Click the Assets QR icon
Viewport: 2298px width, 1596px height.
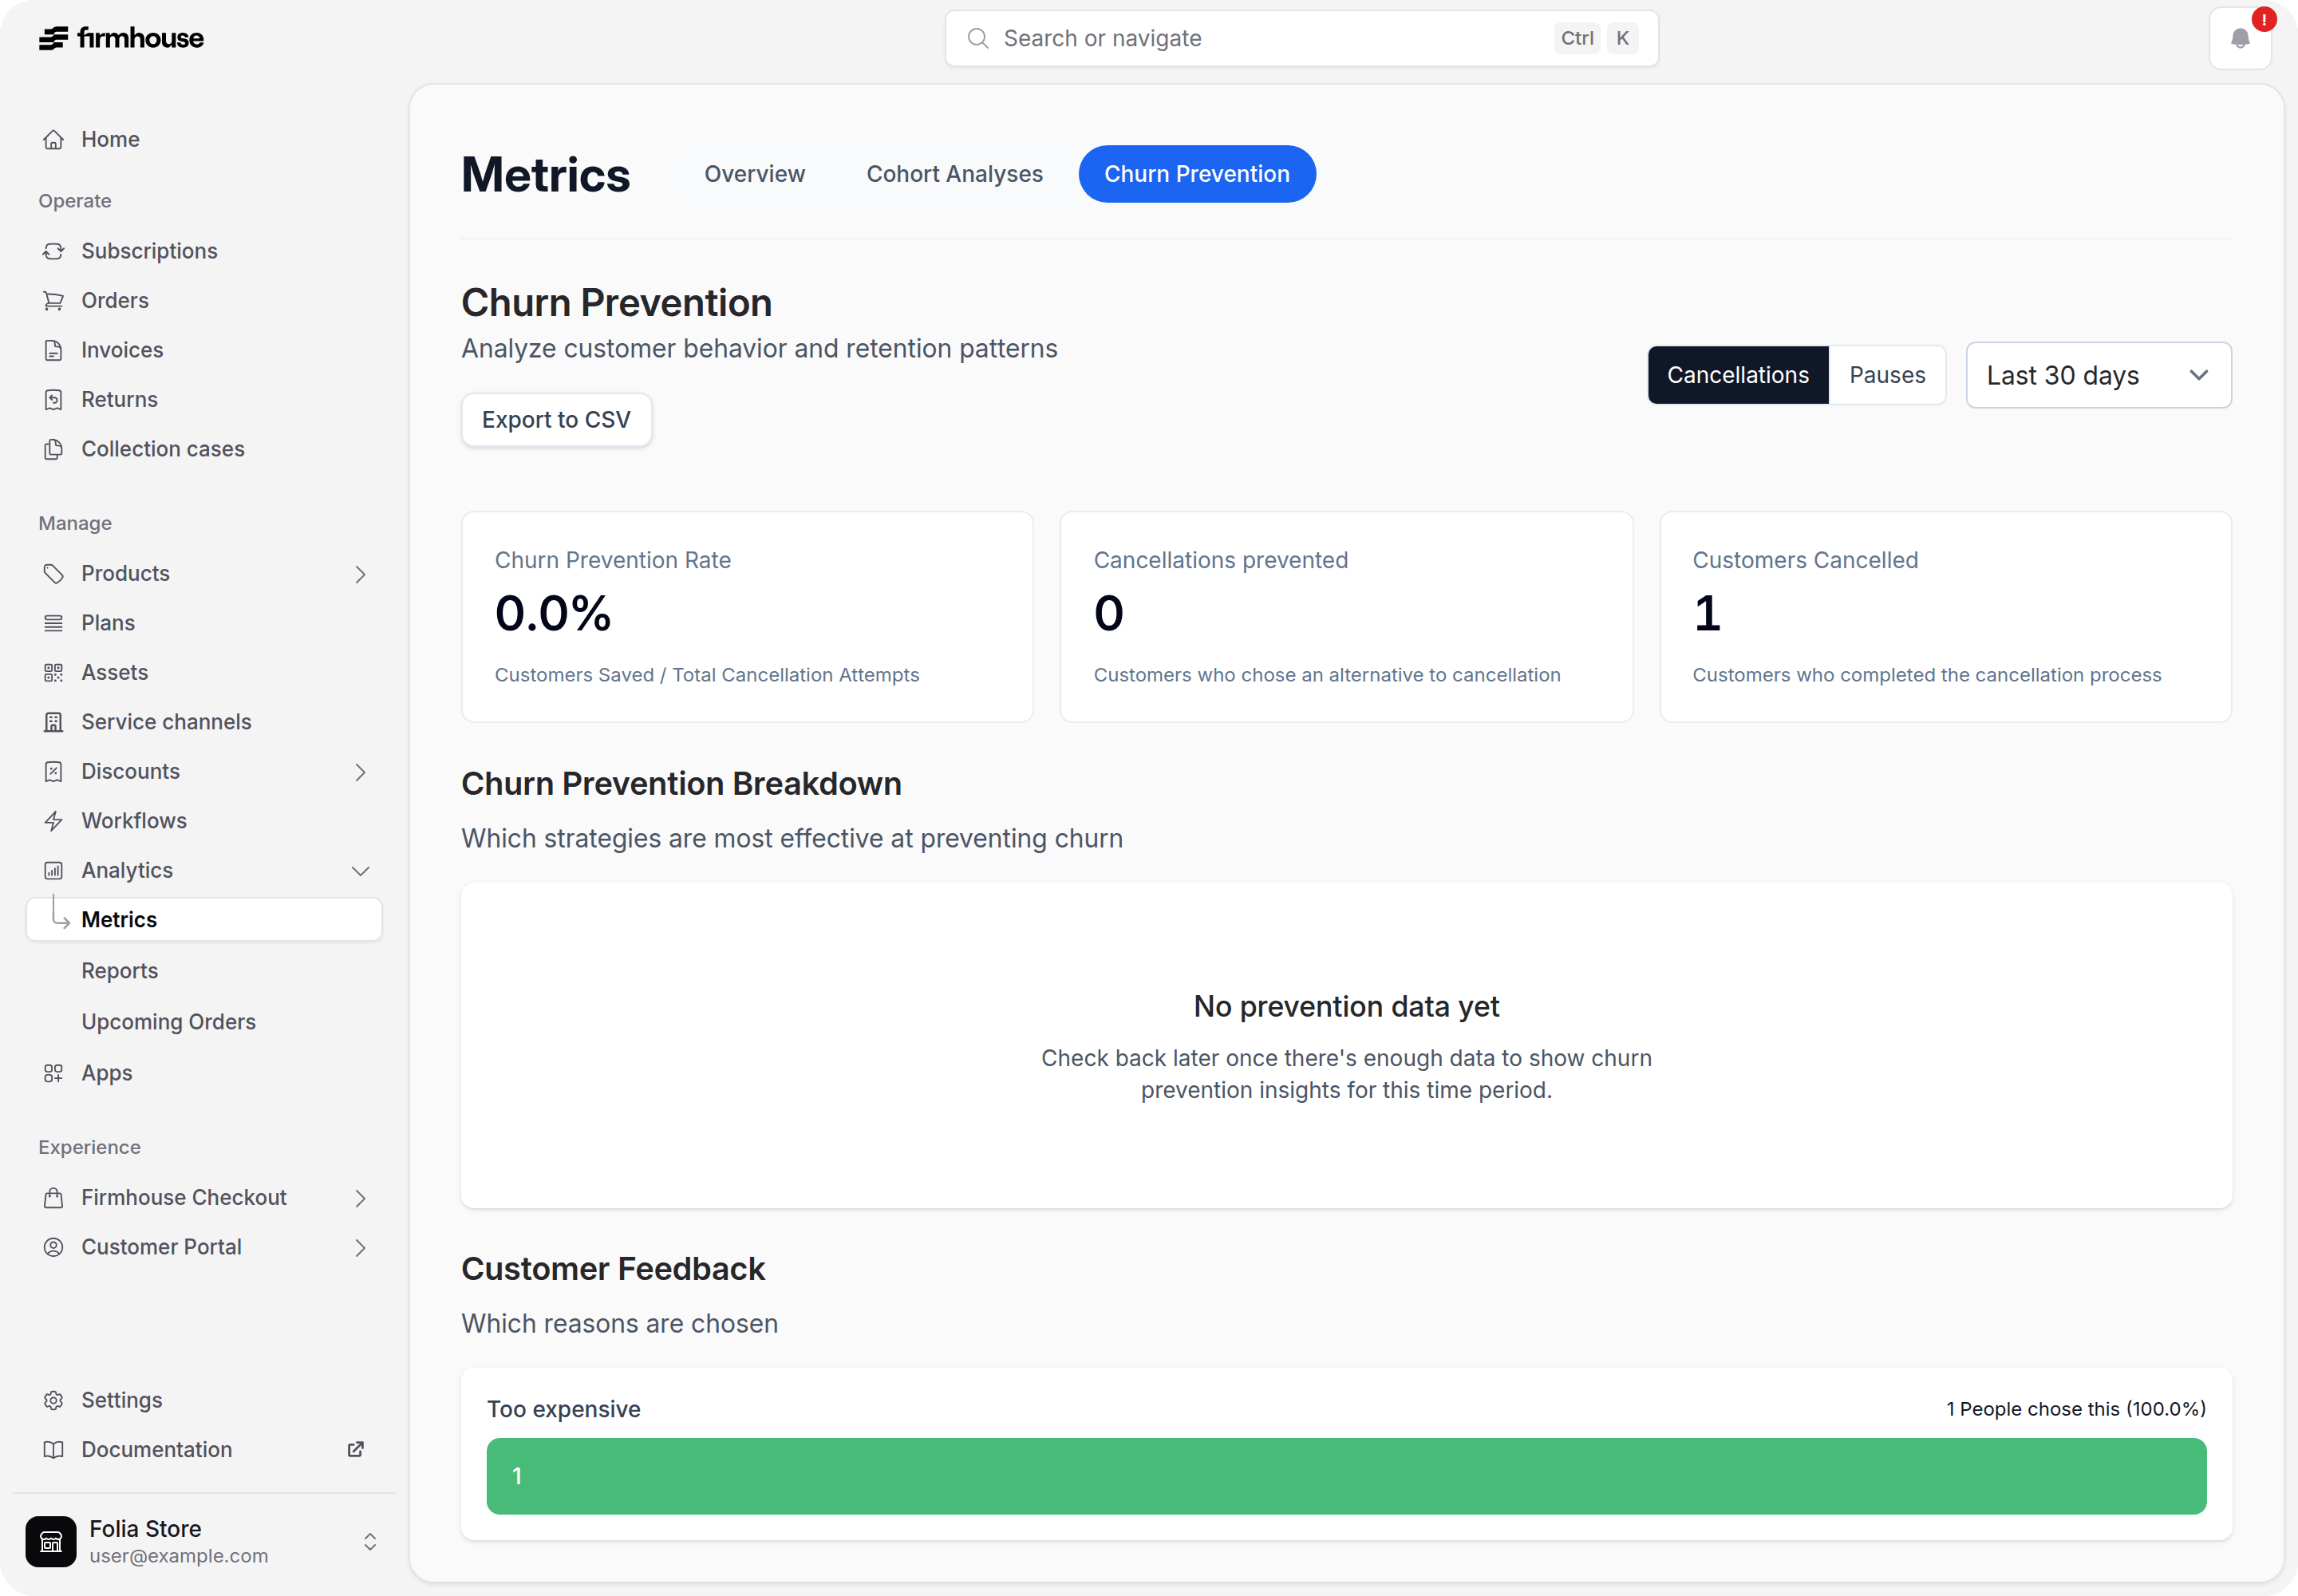(54, 672)
